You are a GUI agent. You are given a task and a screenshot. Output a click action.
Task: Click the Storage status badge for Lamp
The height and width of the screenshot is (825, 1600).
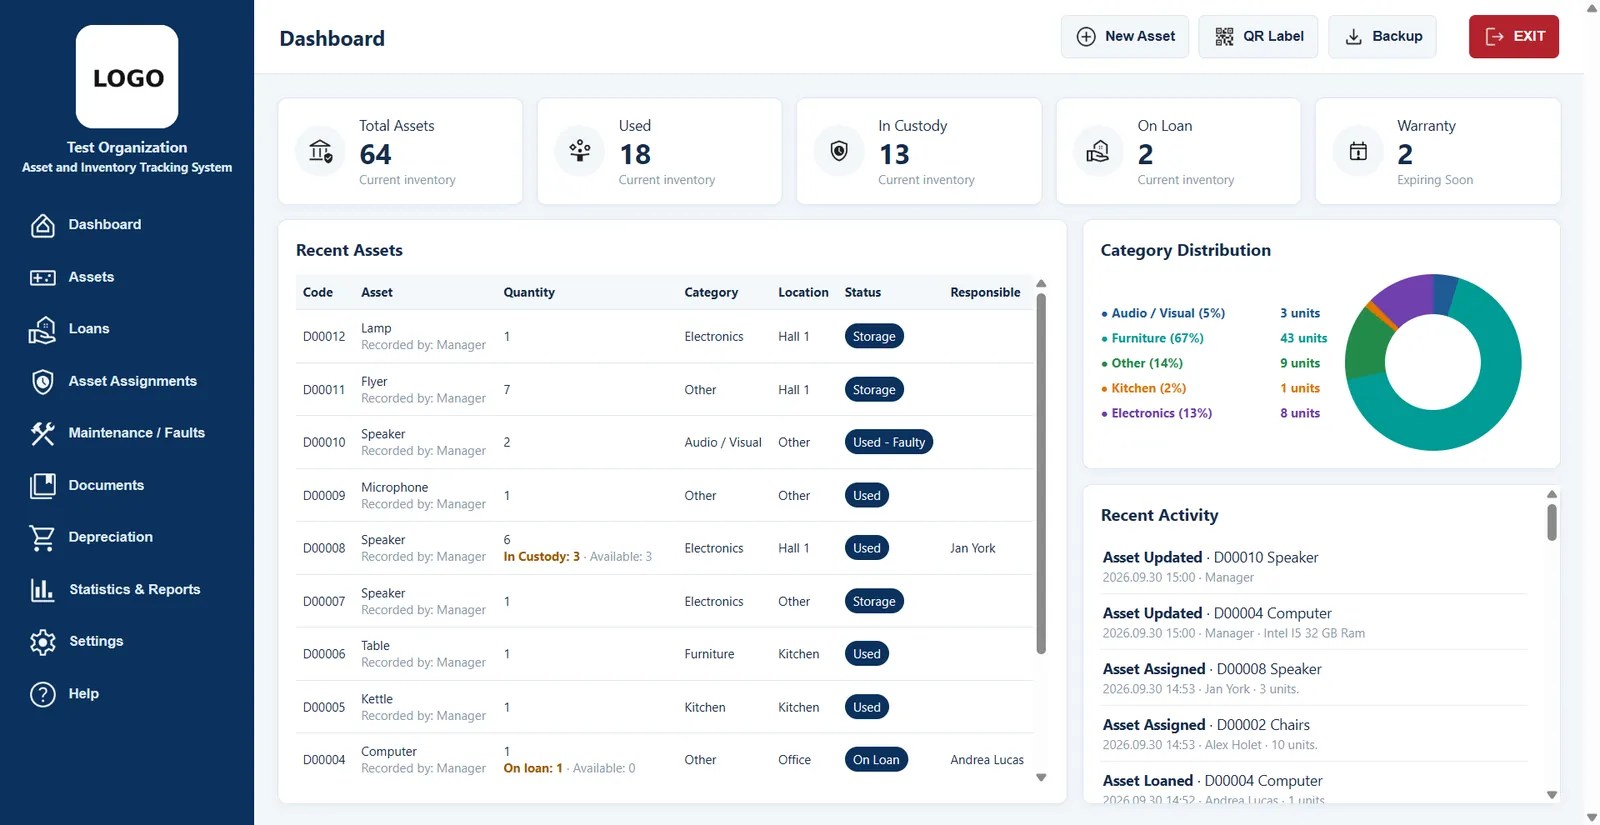(x=874, y=337)
